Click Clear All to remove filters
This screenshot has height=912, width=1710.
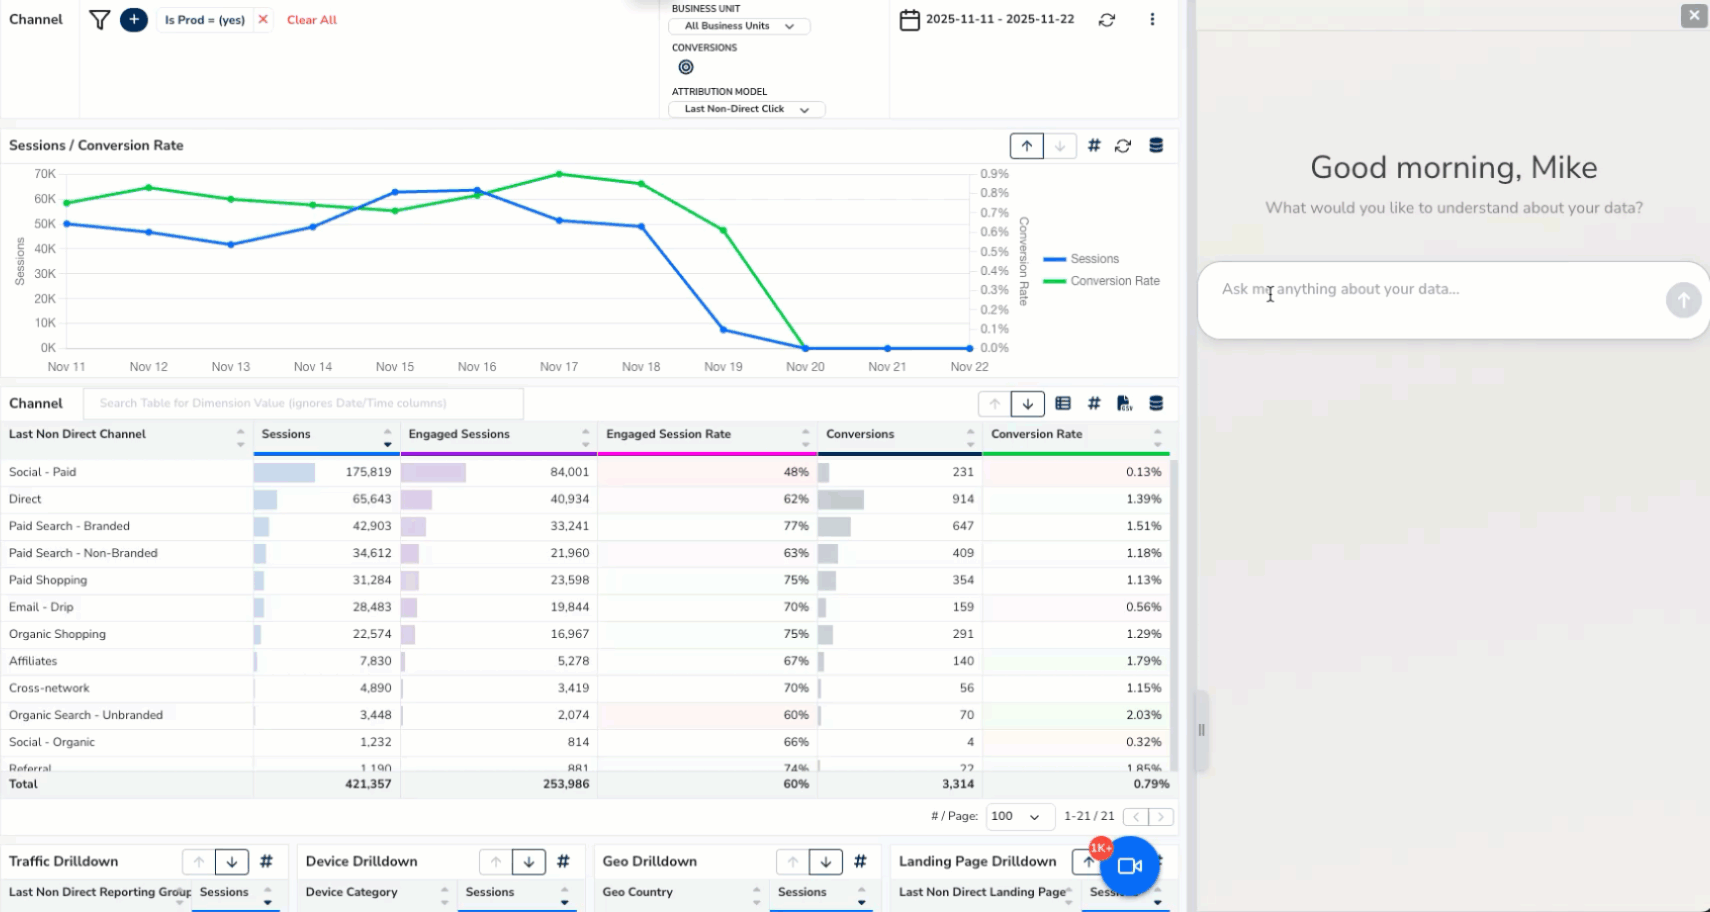(311, 19)
